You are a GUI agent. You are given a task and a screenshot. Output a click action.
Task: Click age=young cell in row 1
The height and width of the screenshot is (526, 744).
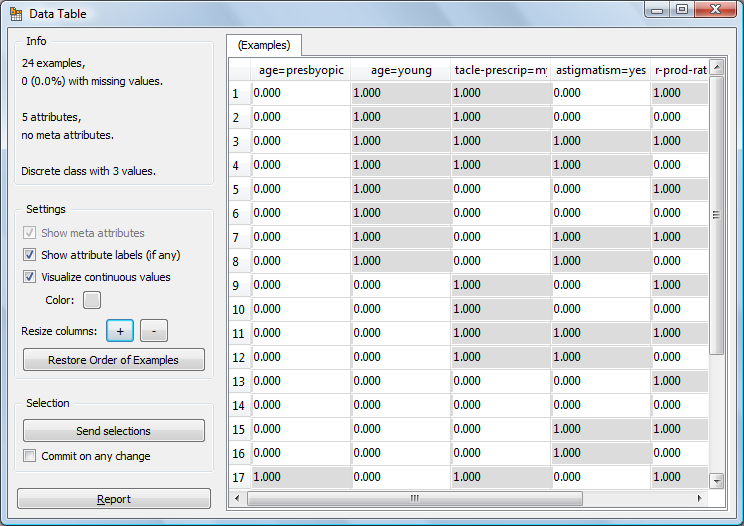(x=401, y=93)
